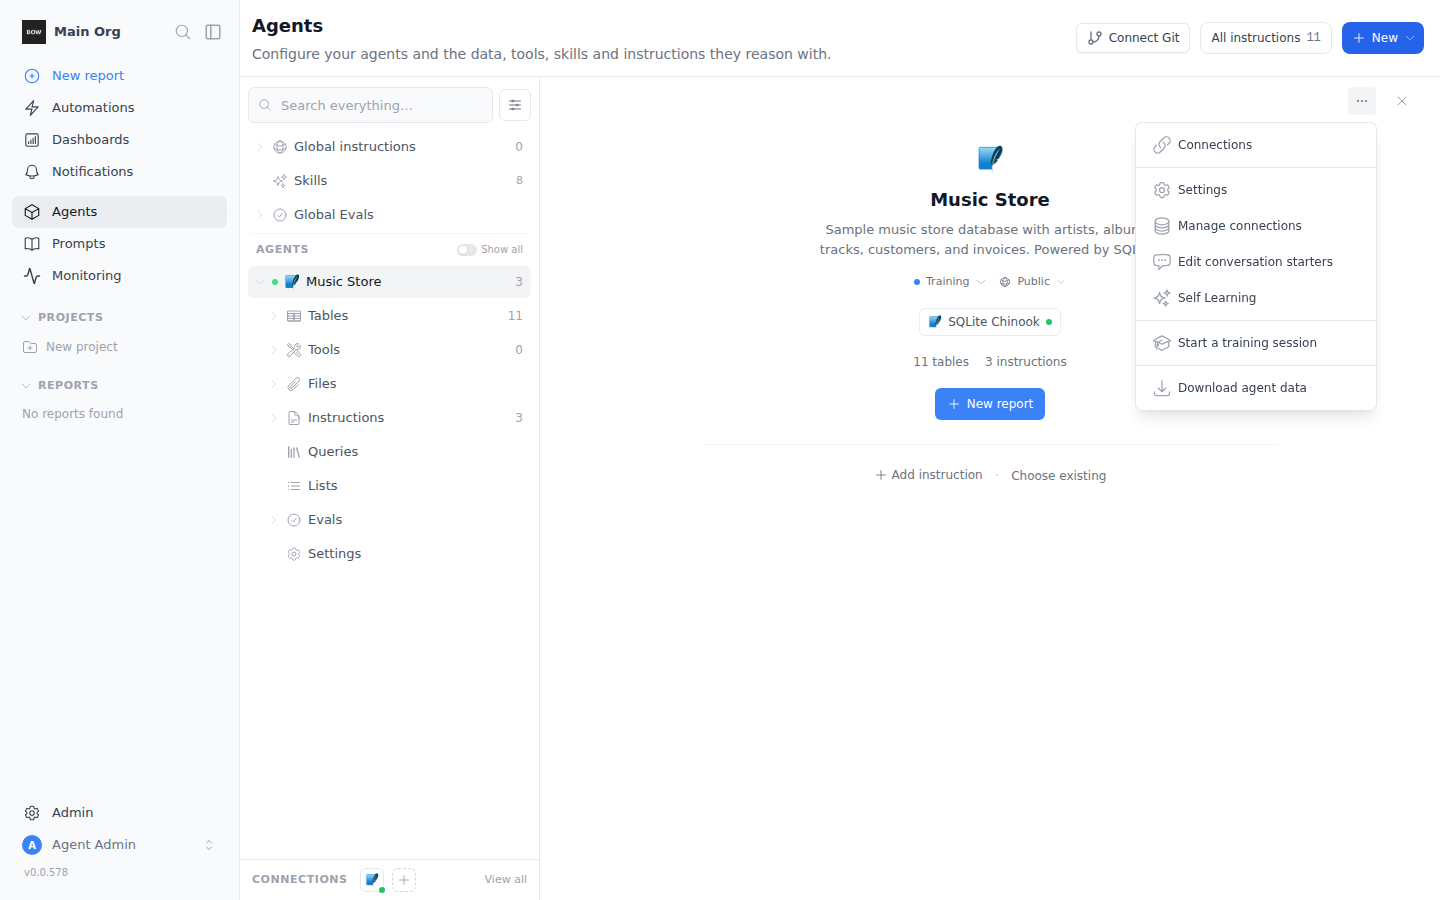The width and height of the screenshot is (1440, 900).
Task: Choose Self Learning from the menu
Action: click(x=1256, y=298)
